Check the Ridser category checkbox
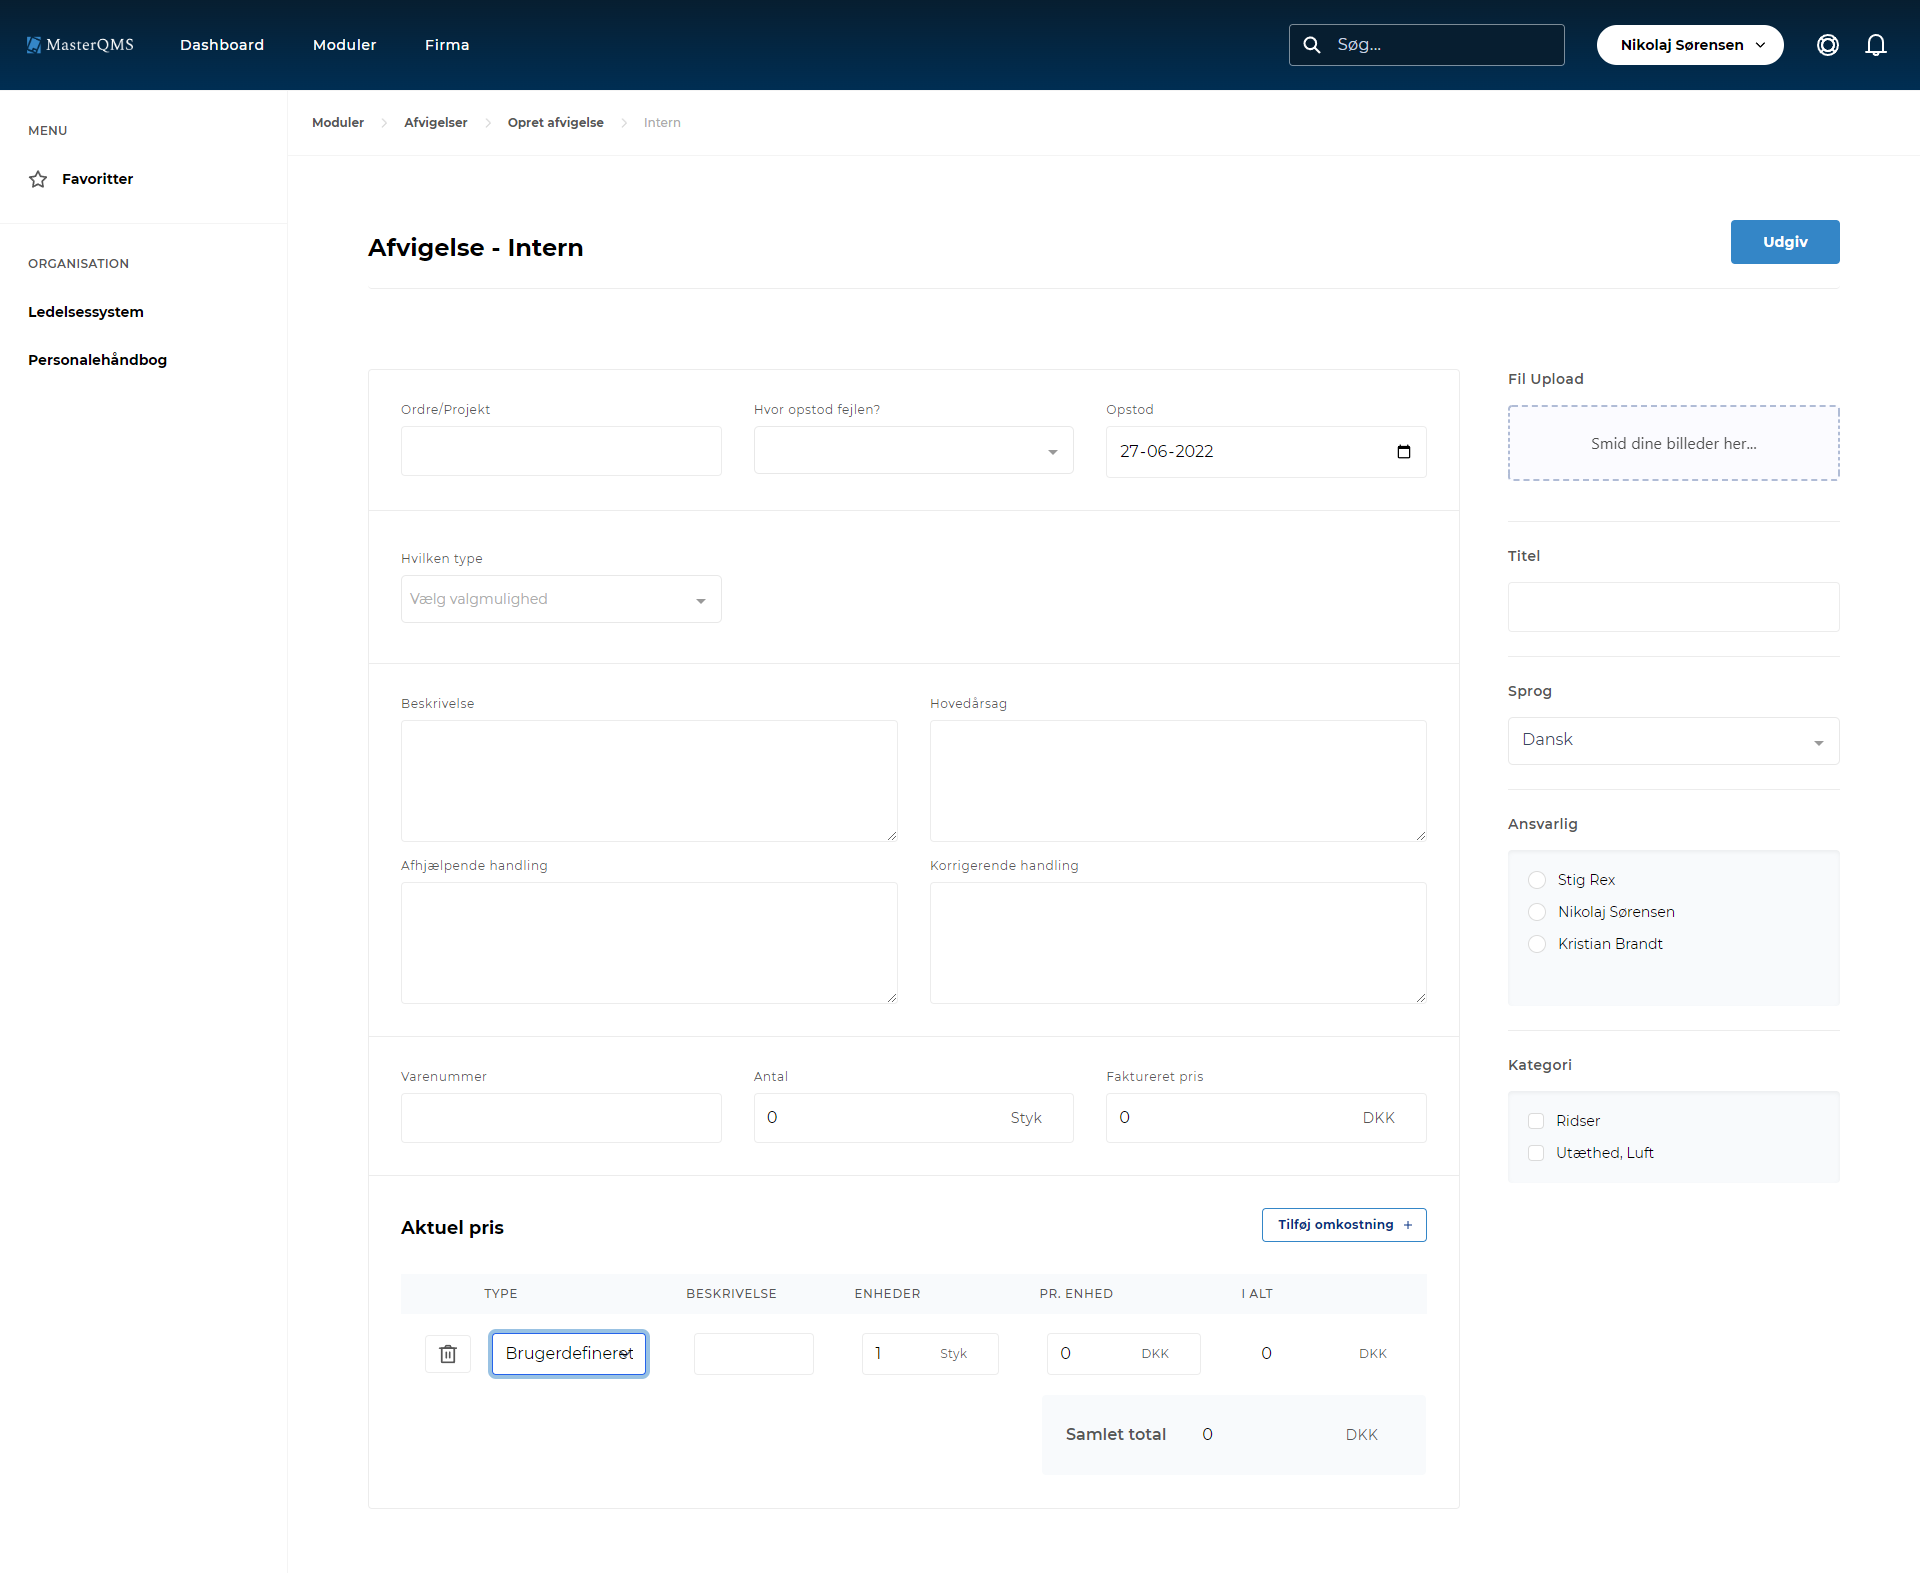The height and width of the screenshot is (1573, 1920). tap(1536, 1121)
